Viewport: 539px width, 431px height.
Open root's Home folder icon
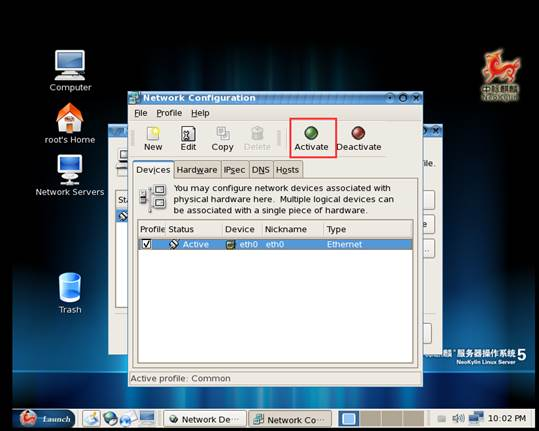coord(70,124)
